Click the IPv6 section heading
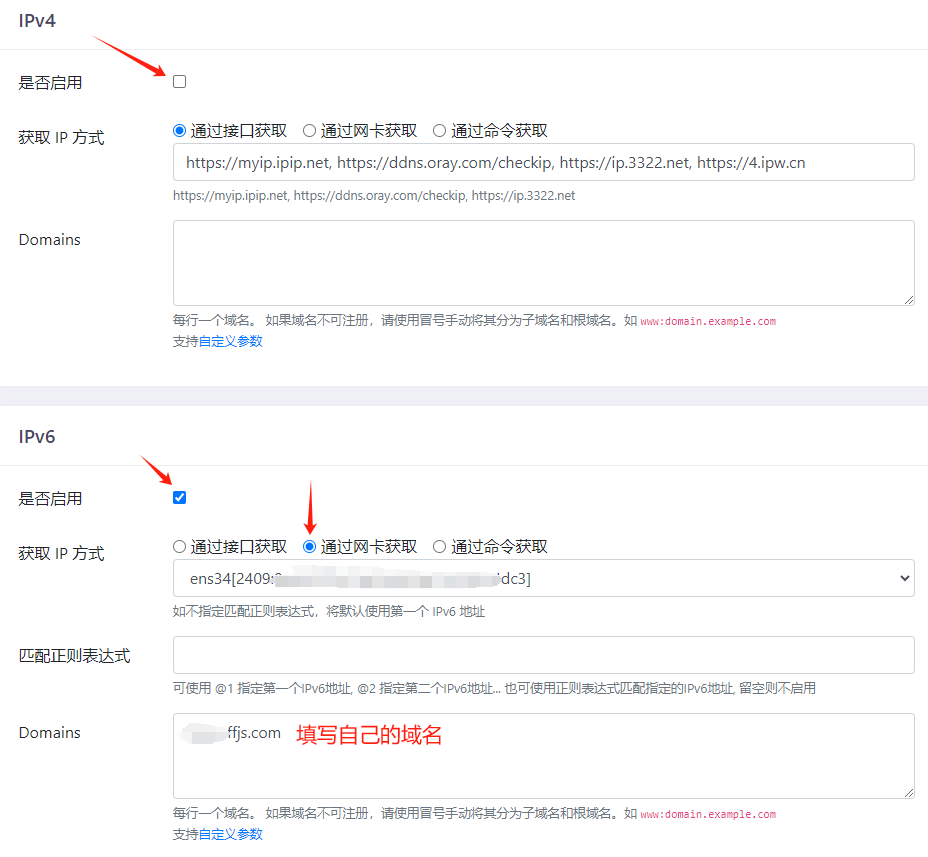Screen dimensions: 928x857 (x=37, y=436)
